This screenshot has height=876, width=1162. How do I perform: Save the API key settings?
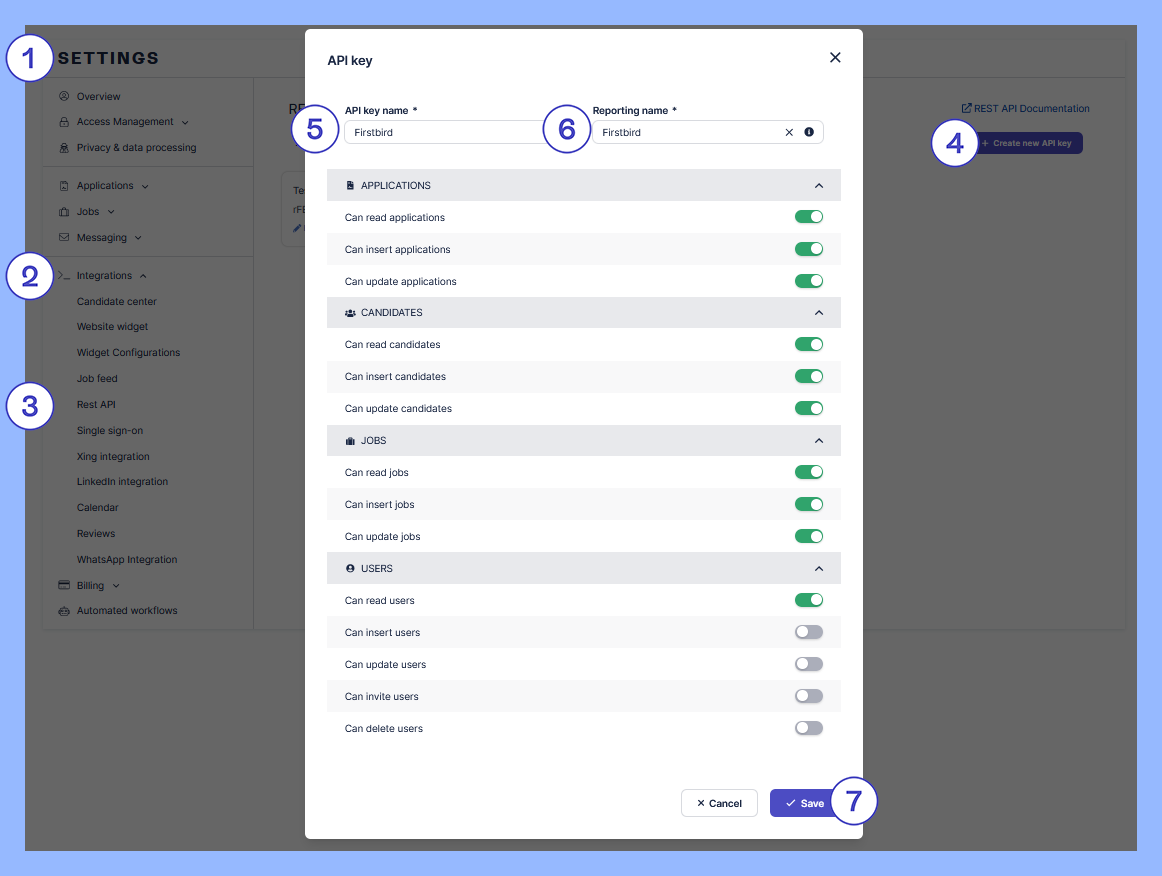tap(804, 803)
